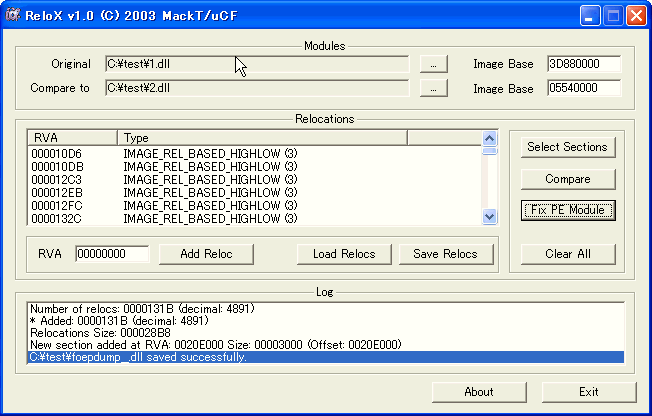The height and width of the screenshot is (416, 652).
Task: Close the ReloX window
Action: pyautogui.click(x=637, y=16)
